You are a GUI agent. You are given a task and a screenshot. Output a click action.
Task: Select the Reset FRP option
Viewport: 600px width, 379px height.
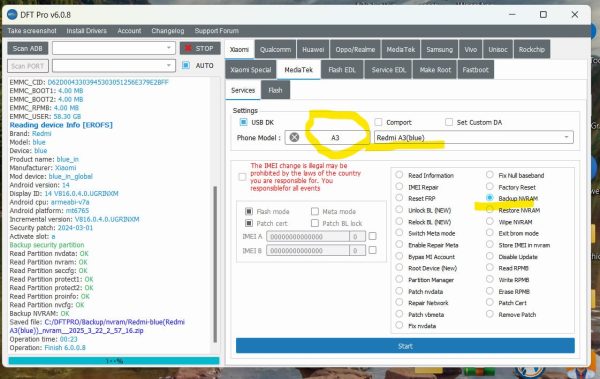click(x=416, y=198)
